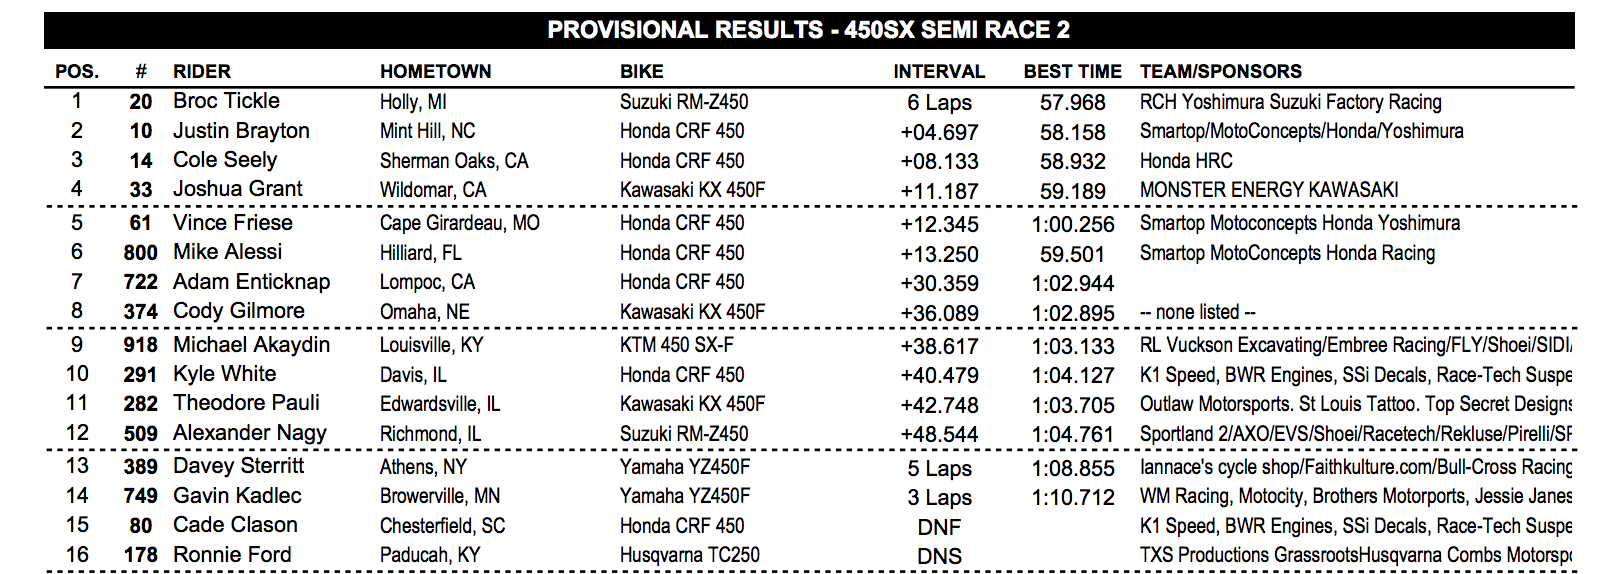Image resolution: width=1610 pixels, height=574 pixels.
Task: Click Joshua Grant's MONSTER ENERGY KAWASAKI sponsor
Action: click(x=1269, y=190)
